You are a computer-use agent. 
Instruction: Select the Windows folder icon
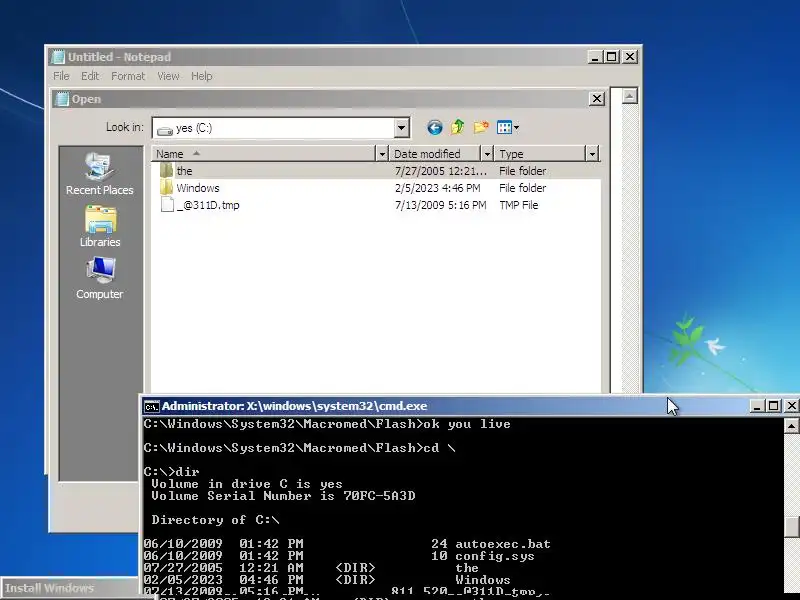pyautogui.click(x=166, y=188)
